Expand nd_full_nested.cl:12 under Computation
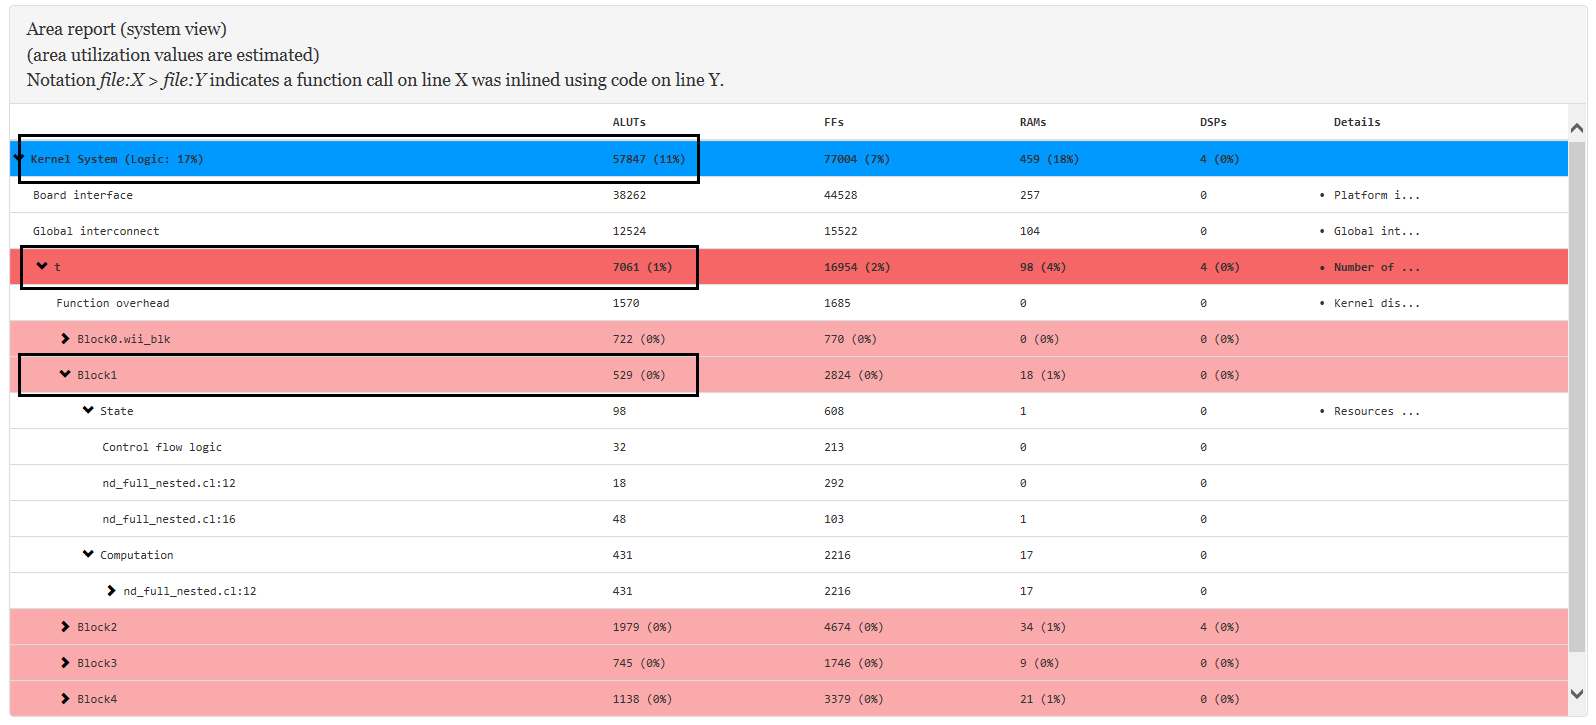Screen dimensions: 1596x725 pyautogui.click(x=111, y=591)
